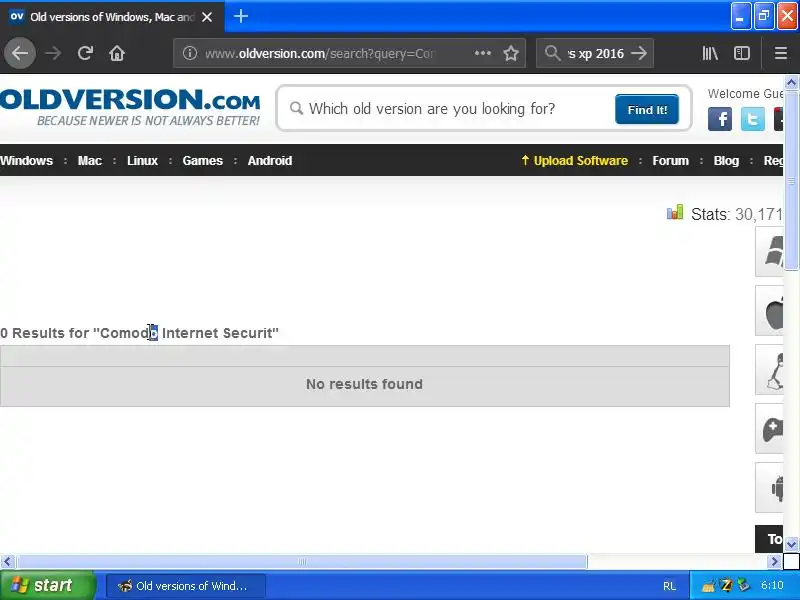Click the 0 Results for heading

click(139, 333)
